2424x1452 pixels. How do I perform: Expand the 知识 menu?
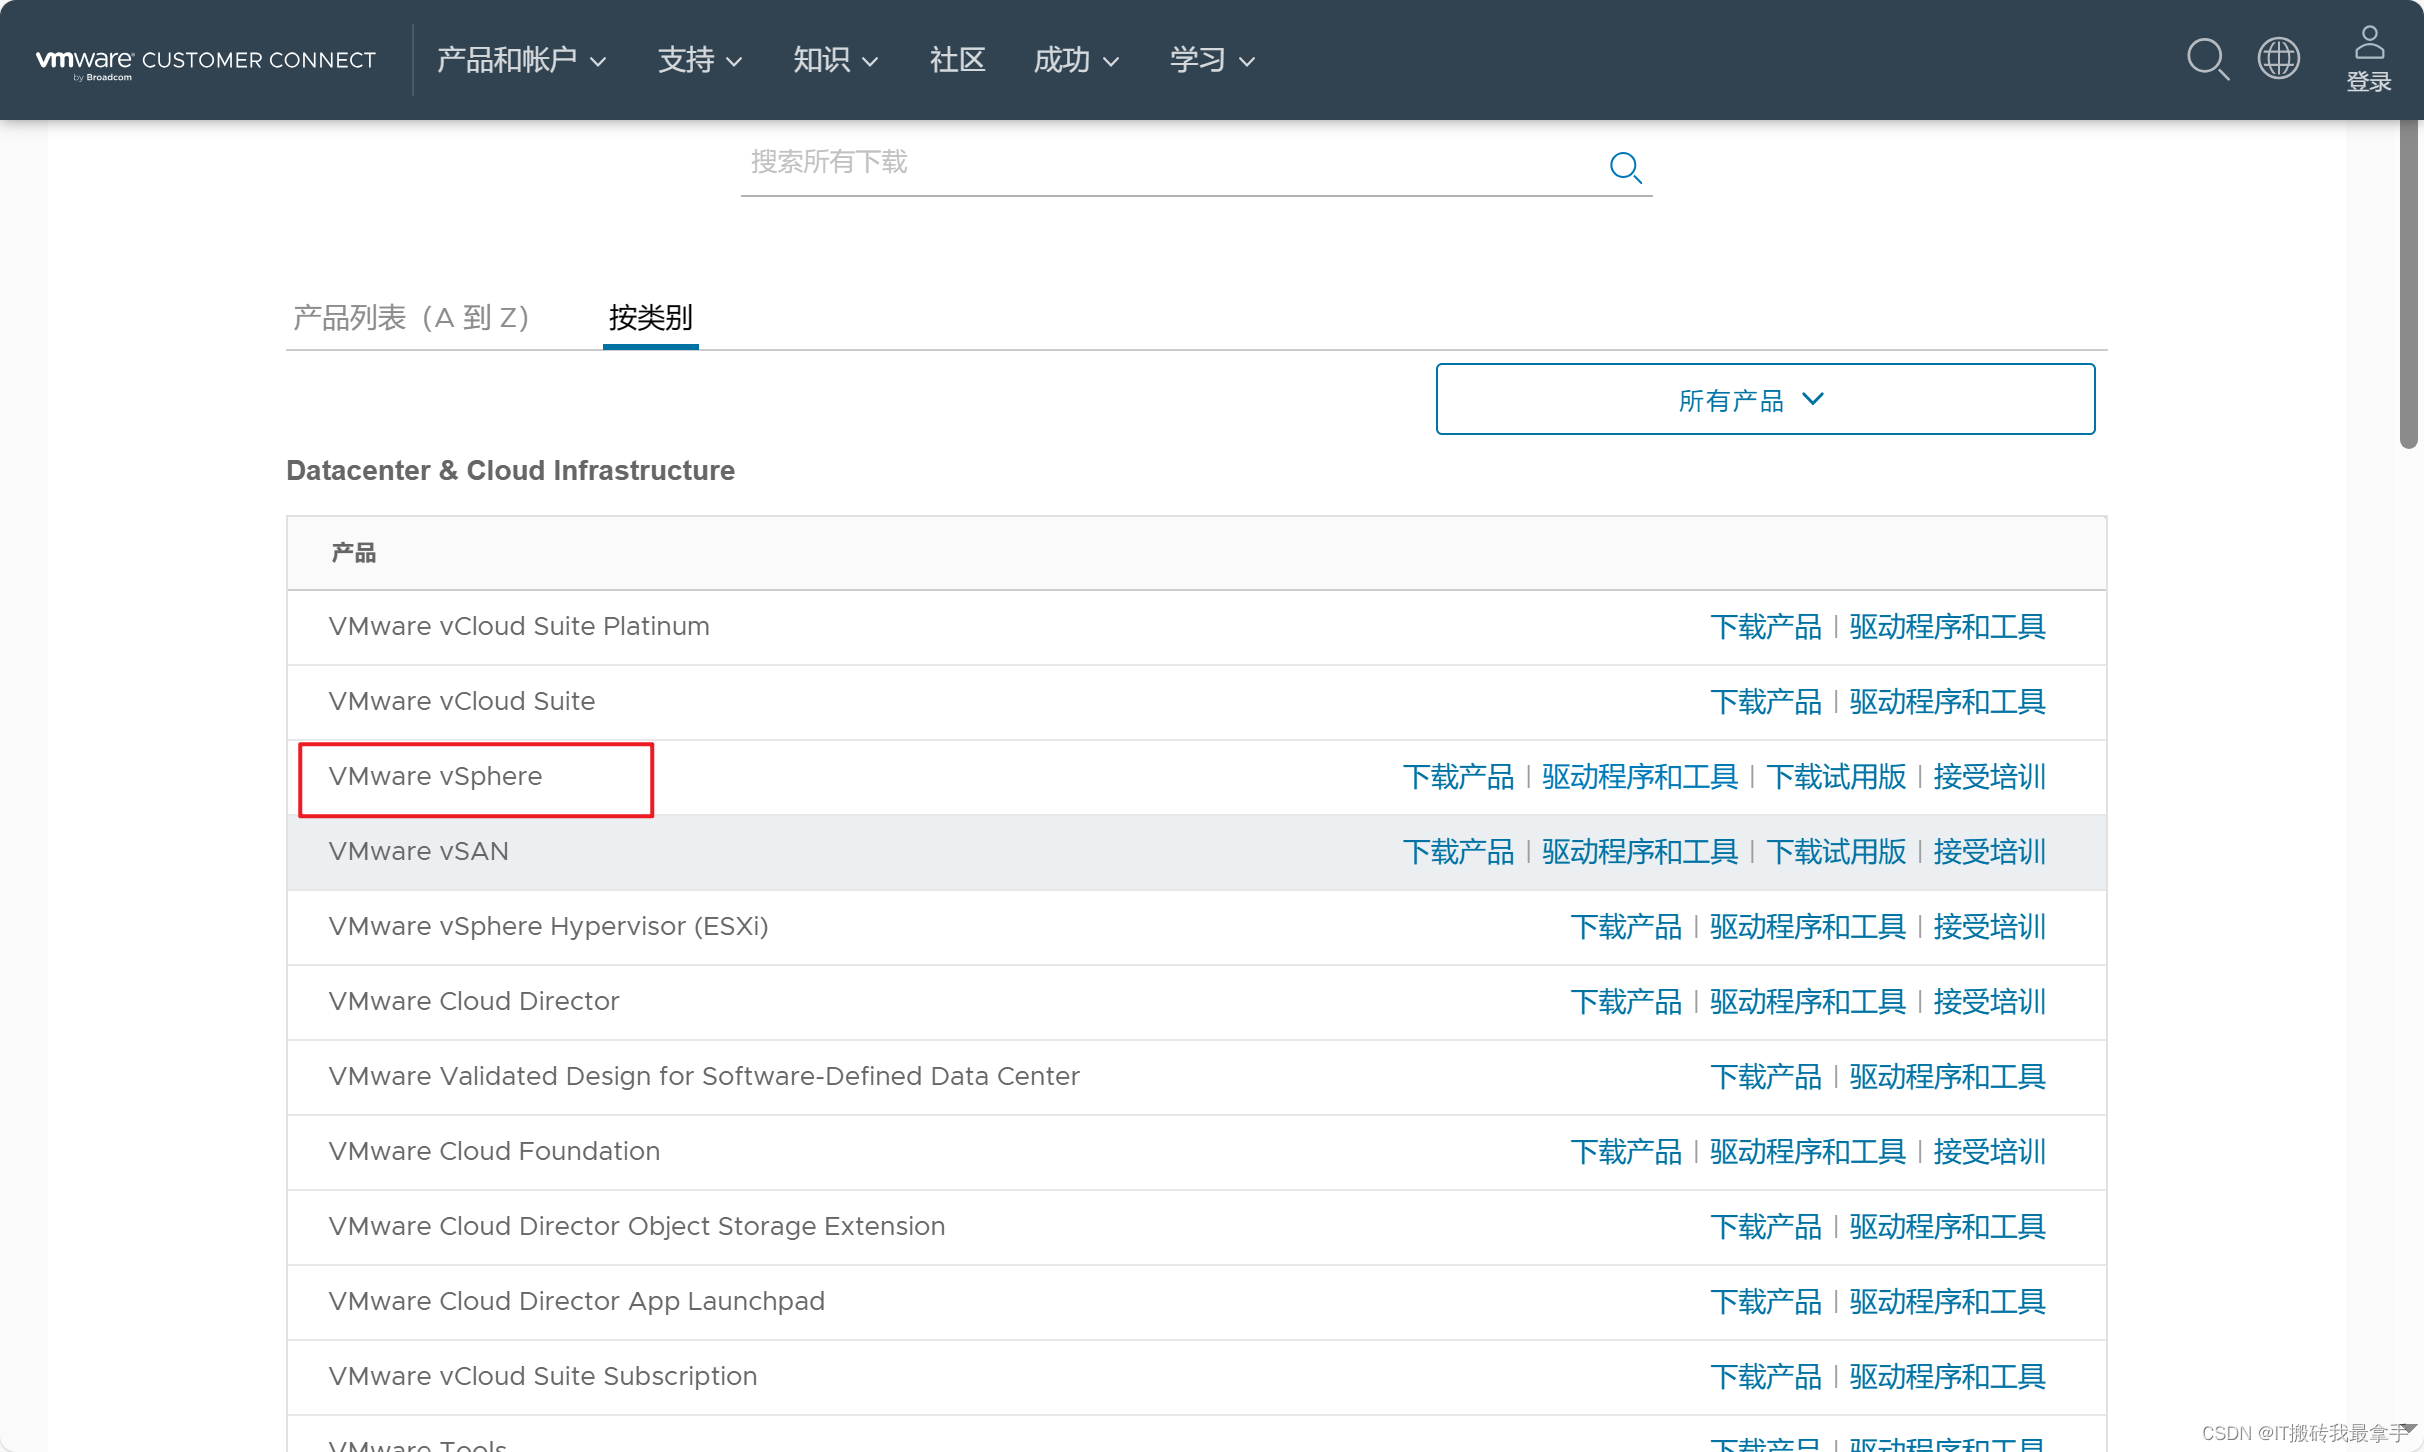(x=835, y=60)
